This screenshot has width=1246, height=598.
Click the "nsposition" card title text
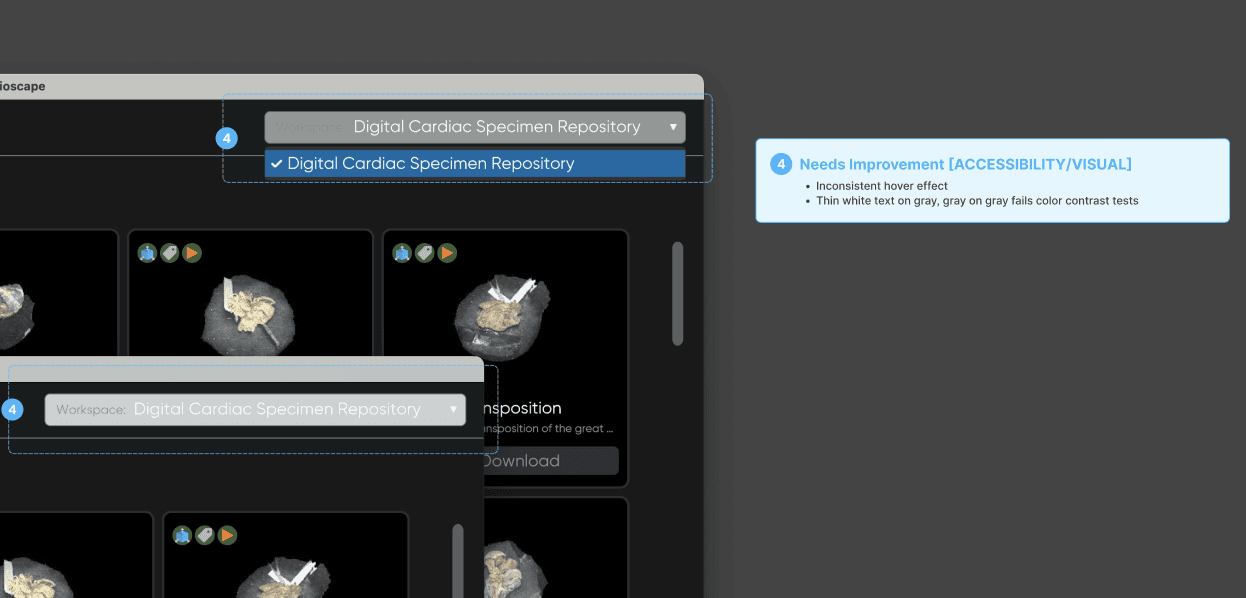click(523, 408)
